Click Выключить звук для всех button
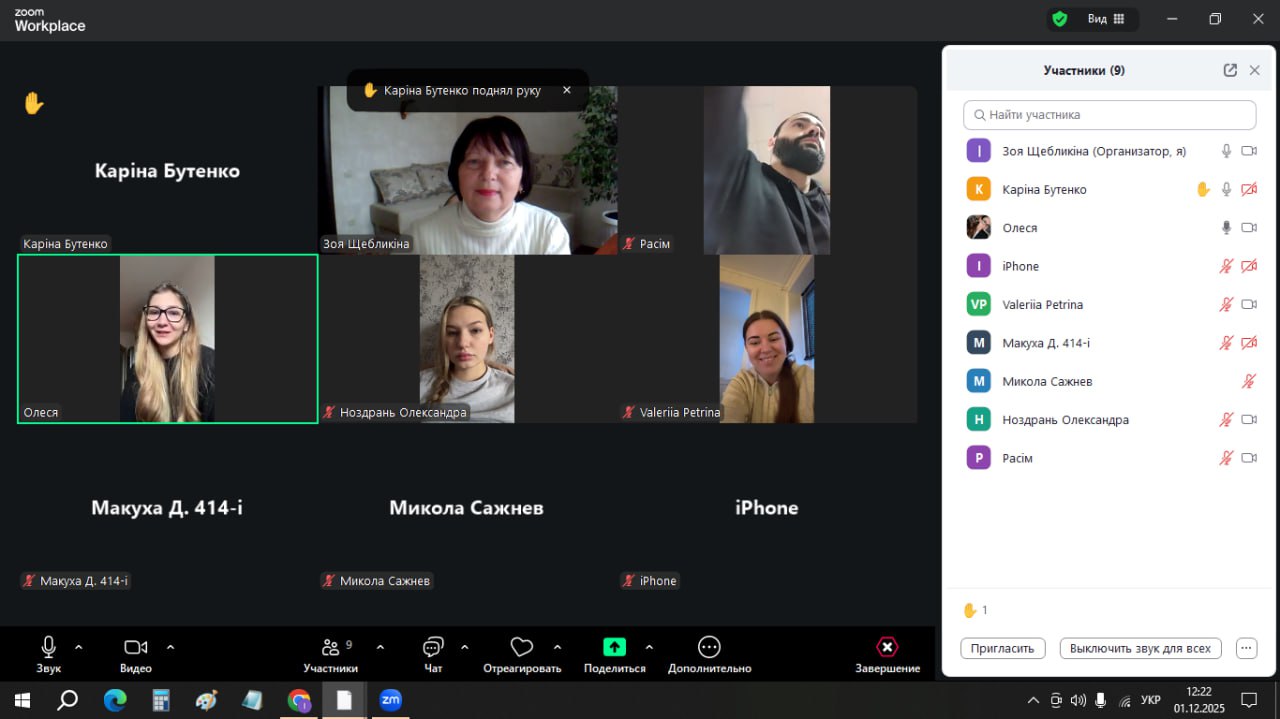 tap(1140, 648)
